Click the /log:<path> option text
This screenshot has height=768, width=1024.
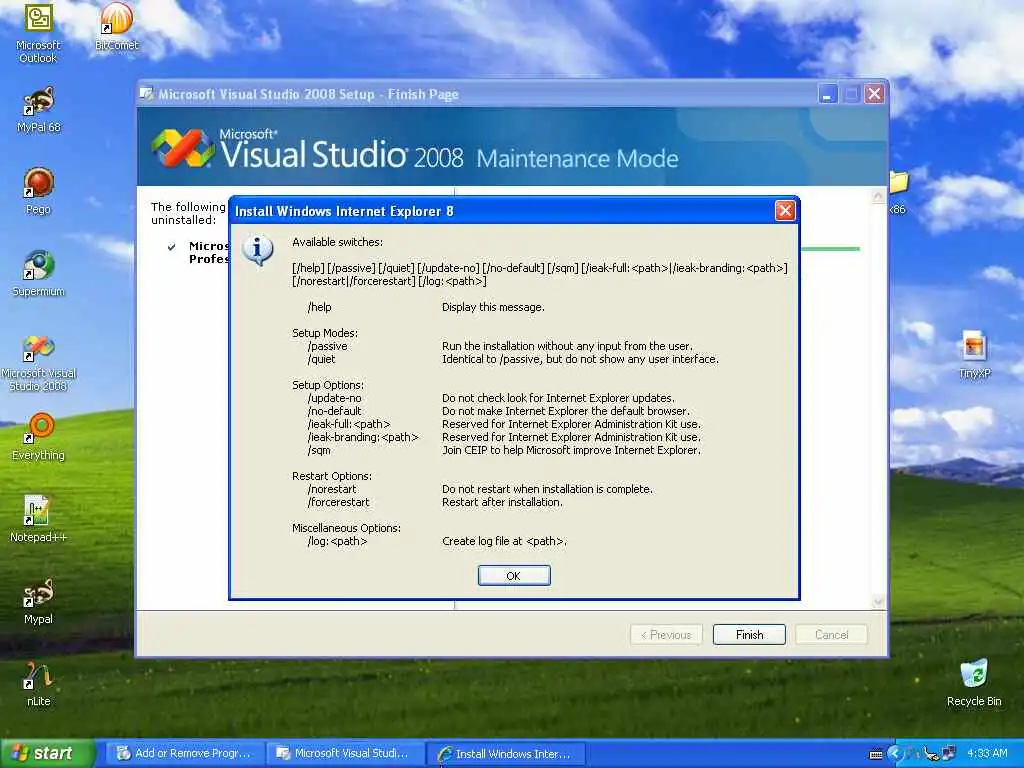coord(337,541)
